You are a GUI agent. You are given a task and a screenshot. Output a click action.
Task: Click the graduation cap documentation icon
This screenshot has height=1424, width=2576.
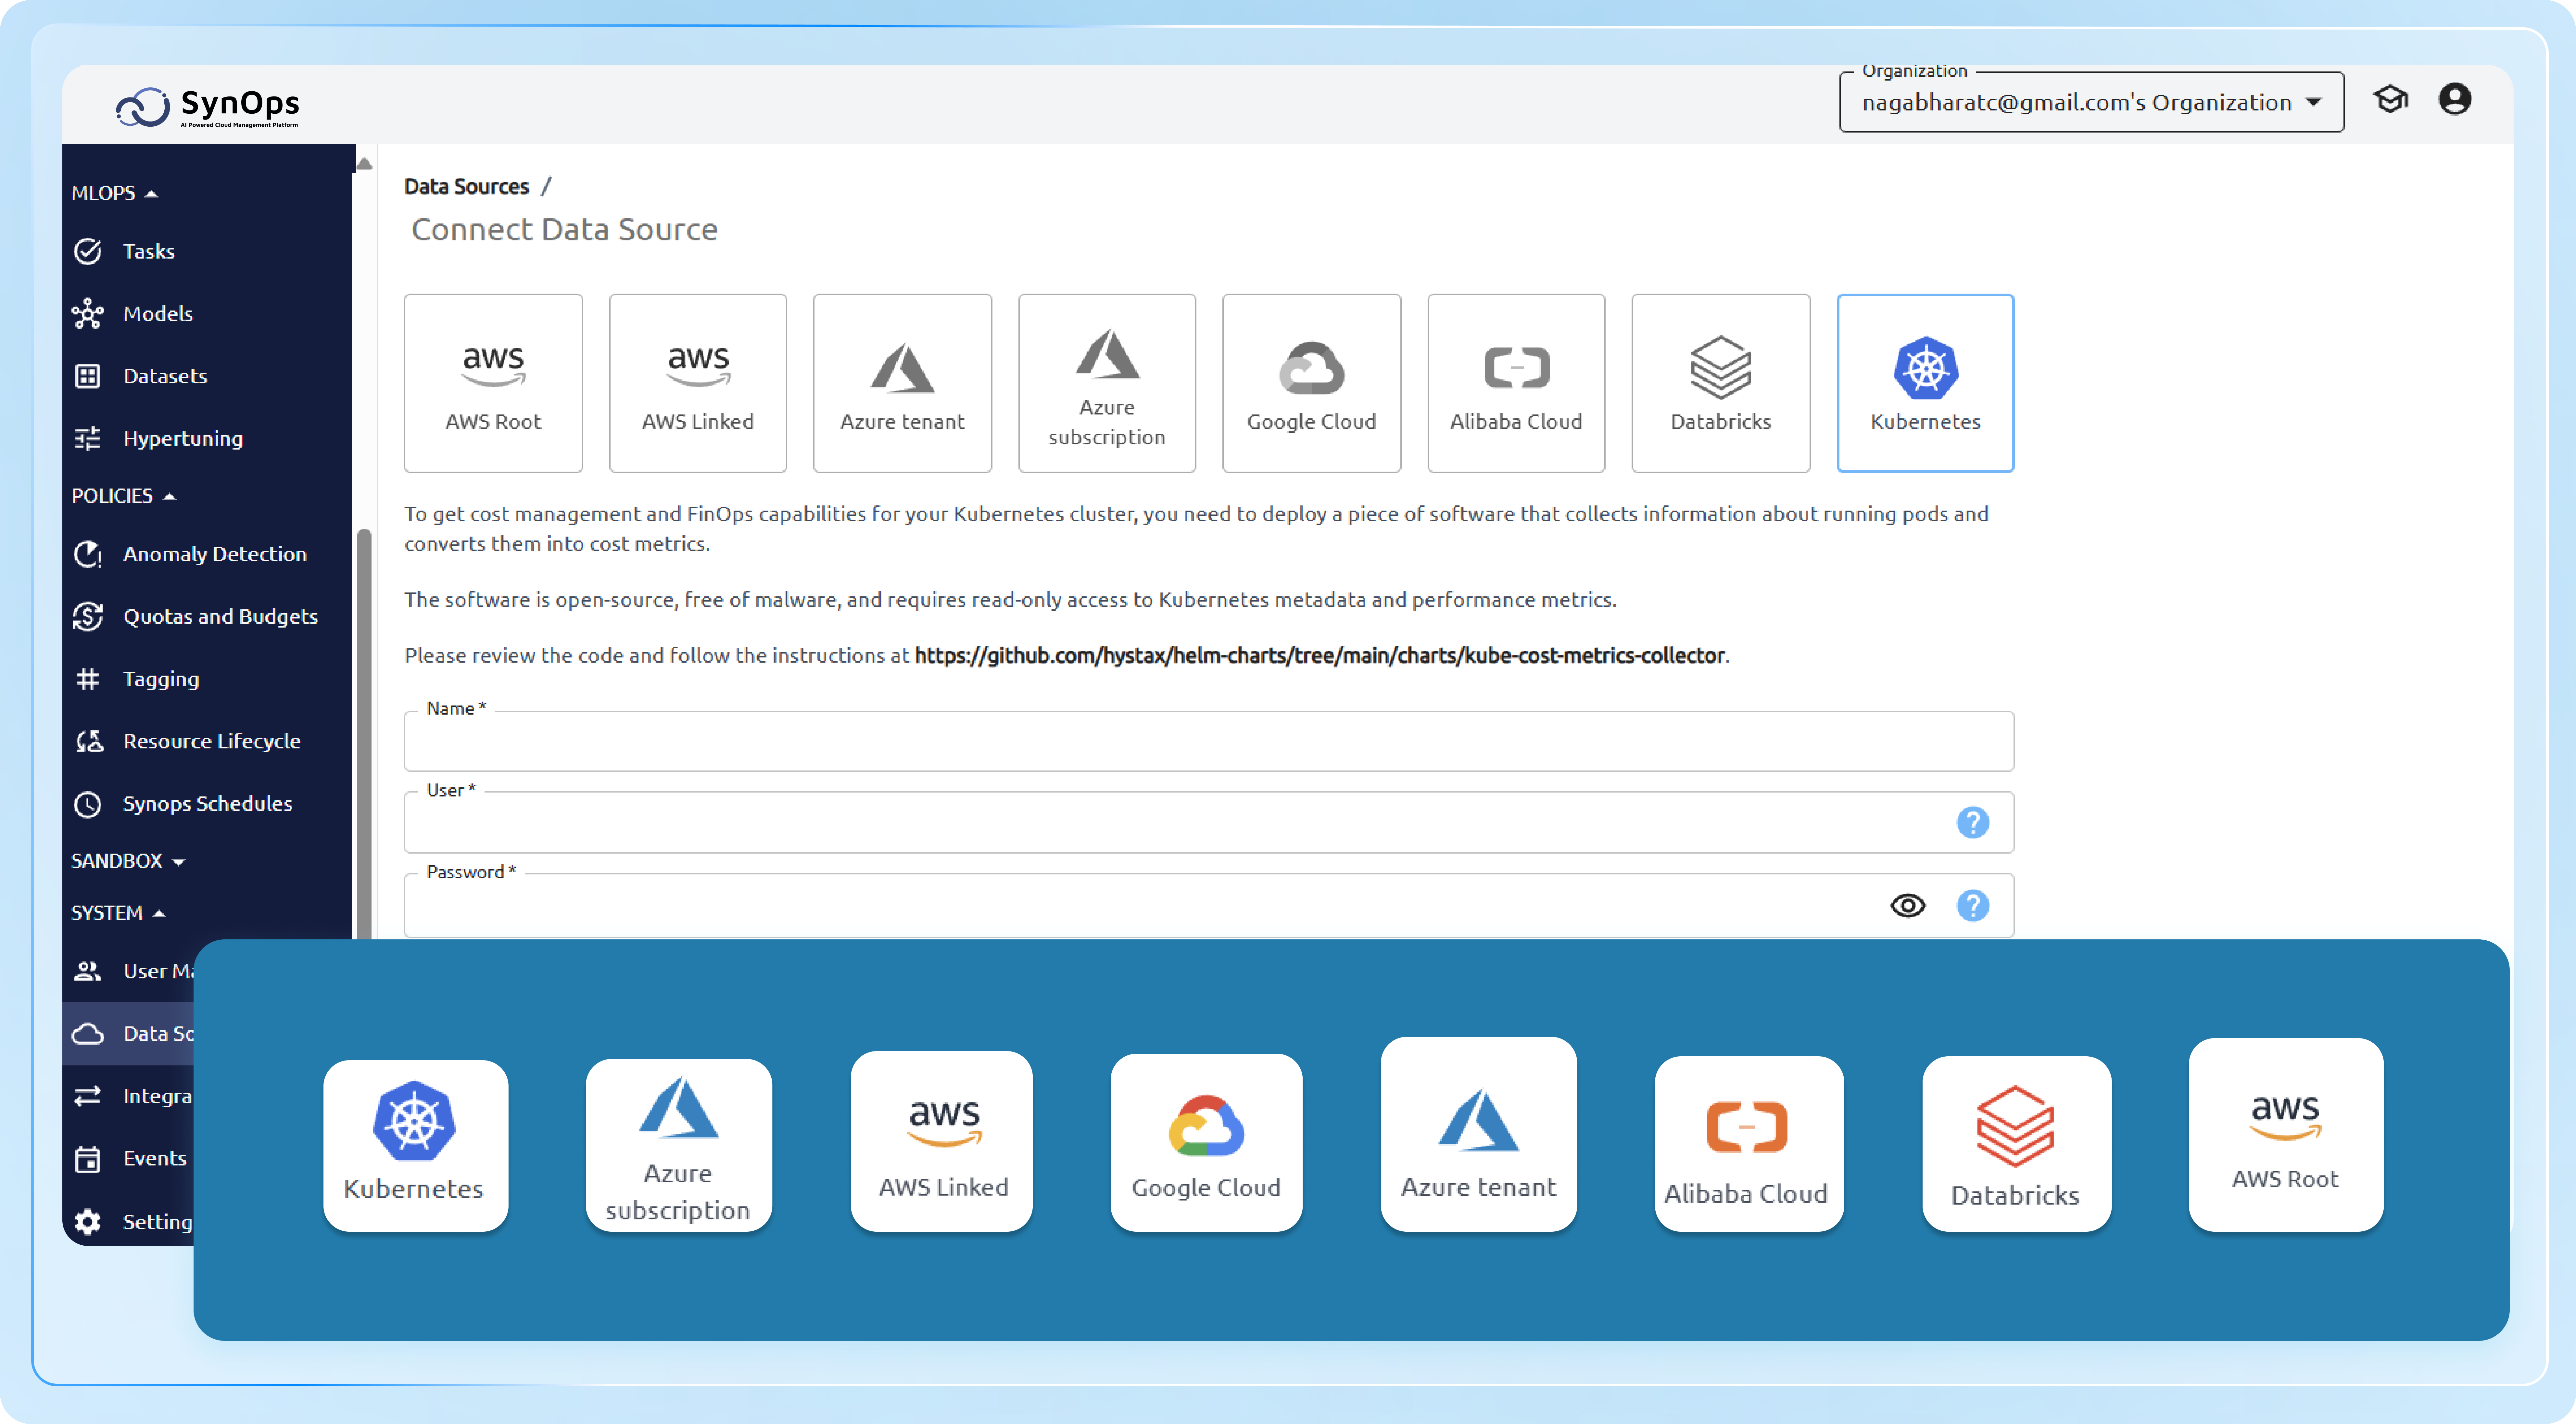pyautogui.click(x=2390, y=99)
